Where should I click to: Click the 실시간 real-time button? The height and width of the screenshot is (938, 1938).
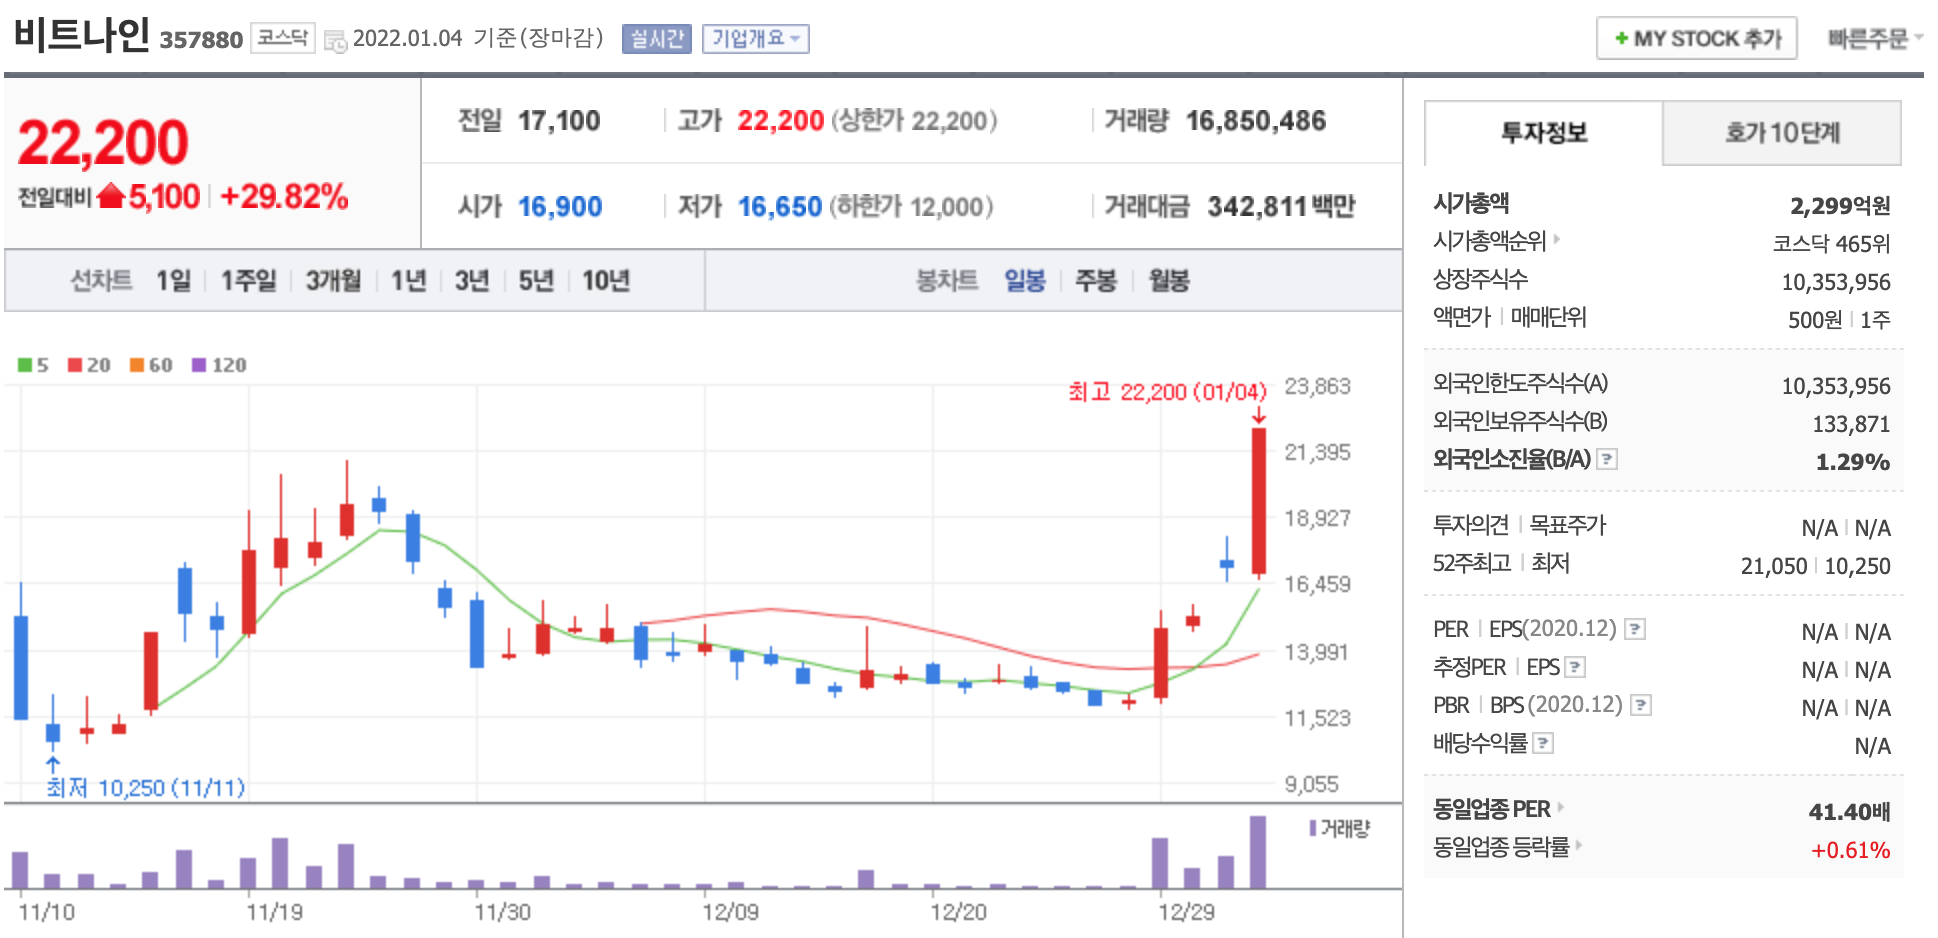[657, 39]
